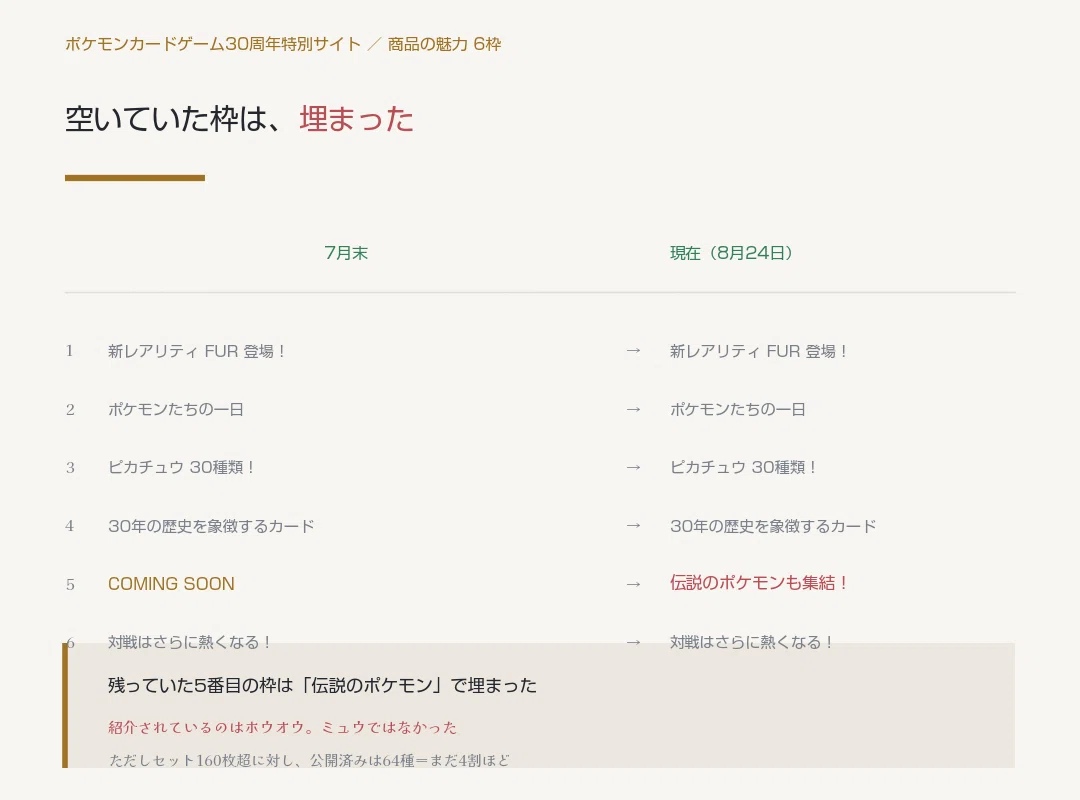Screen dimensions: 1080x800
Task: Select the 7月末 column header
Action: tap(346, 253)
